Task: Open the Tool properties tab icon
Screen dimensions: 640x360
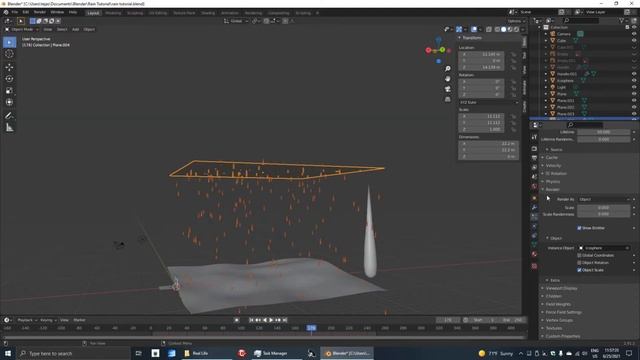Action: point(534,137)
